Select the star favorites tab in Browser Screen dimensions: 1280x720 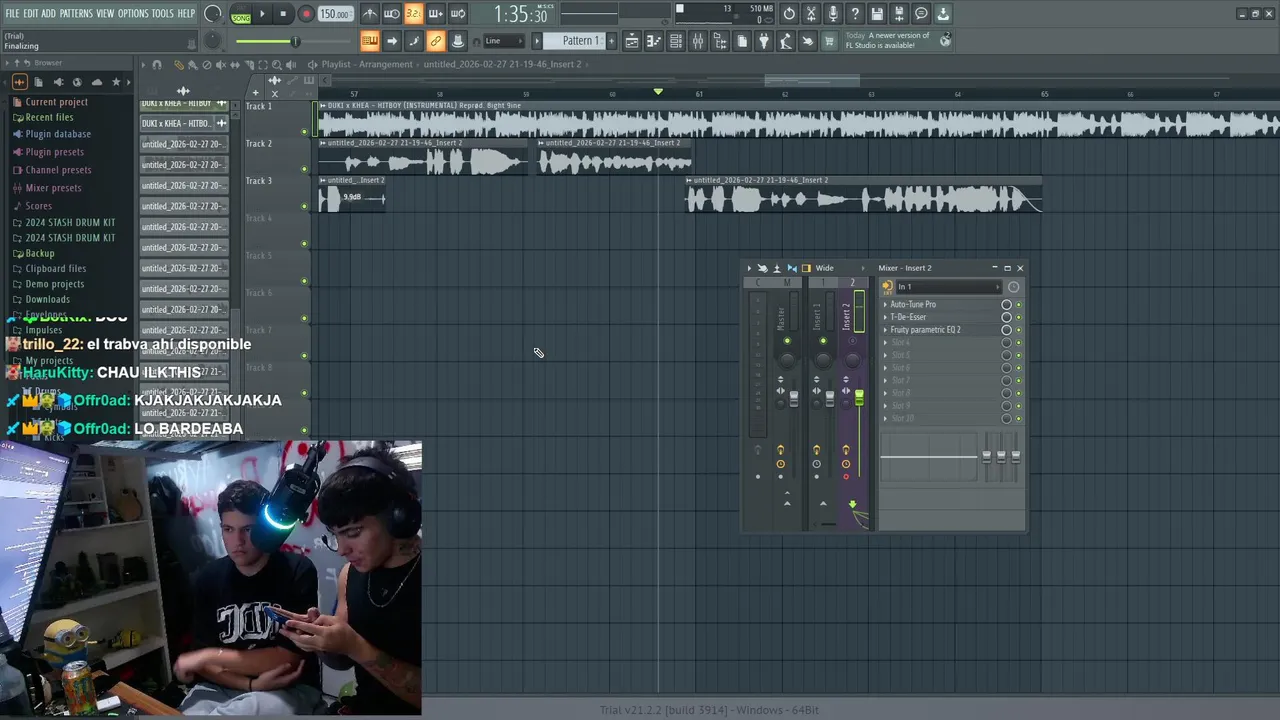coord(116,82)
